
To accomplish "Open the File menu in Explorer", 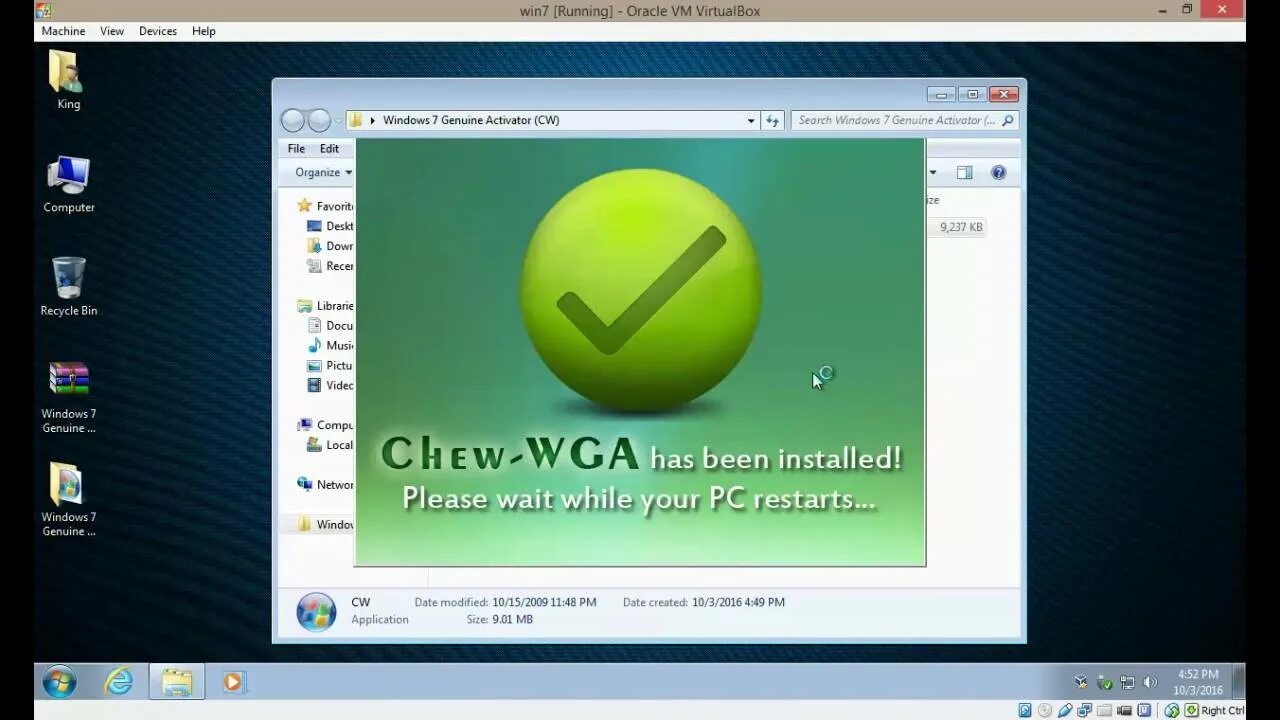I will [296, 148].
